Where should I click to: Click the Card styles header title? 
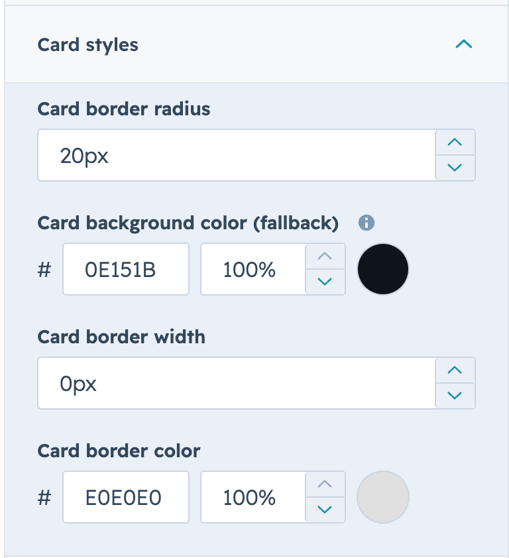click(88, 45)
